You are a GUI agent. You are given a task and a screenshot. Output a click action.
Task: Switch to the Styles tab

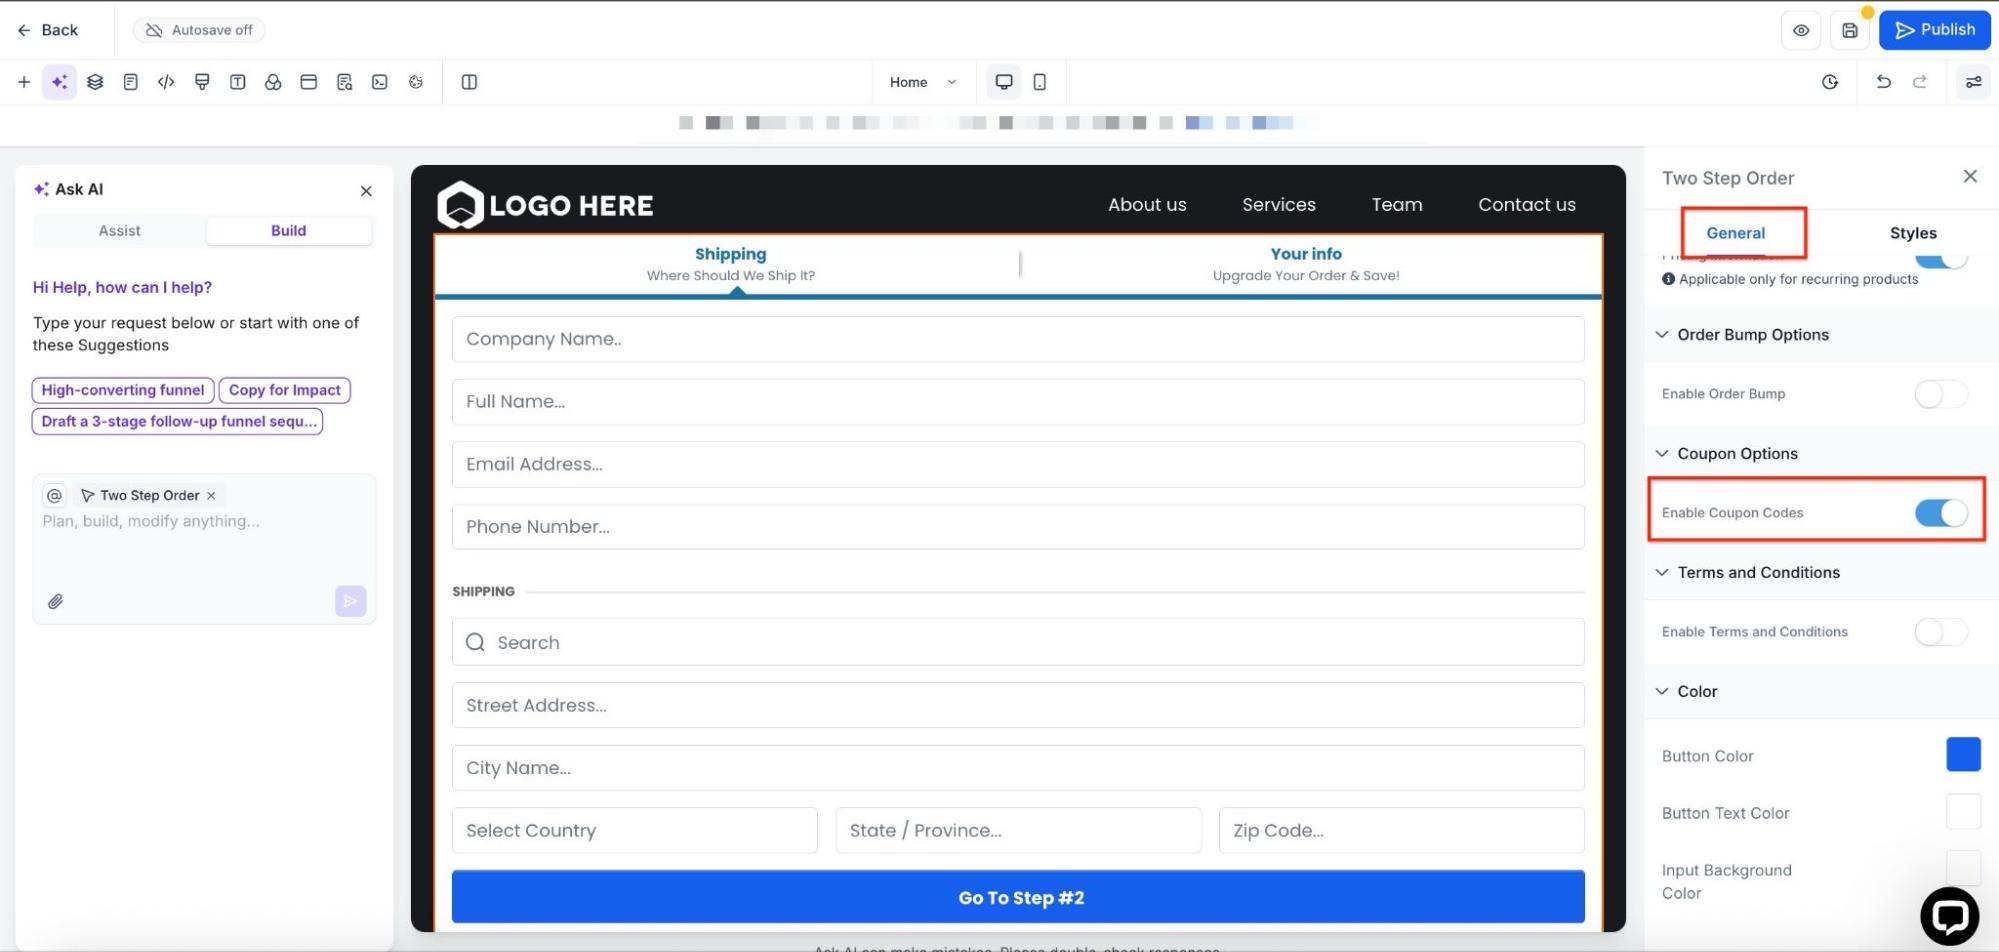(x=1912, y=233)
